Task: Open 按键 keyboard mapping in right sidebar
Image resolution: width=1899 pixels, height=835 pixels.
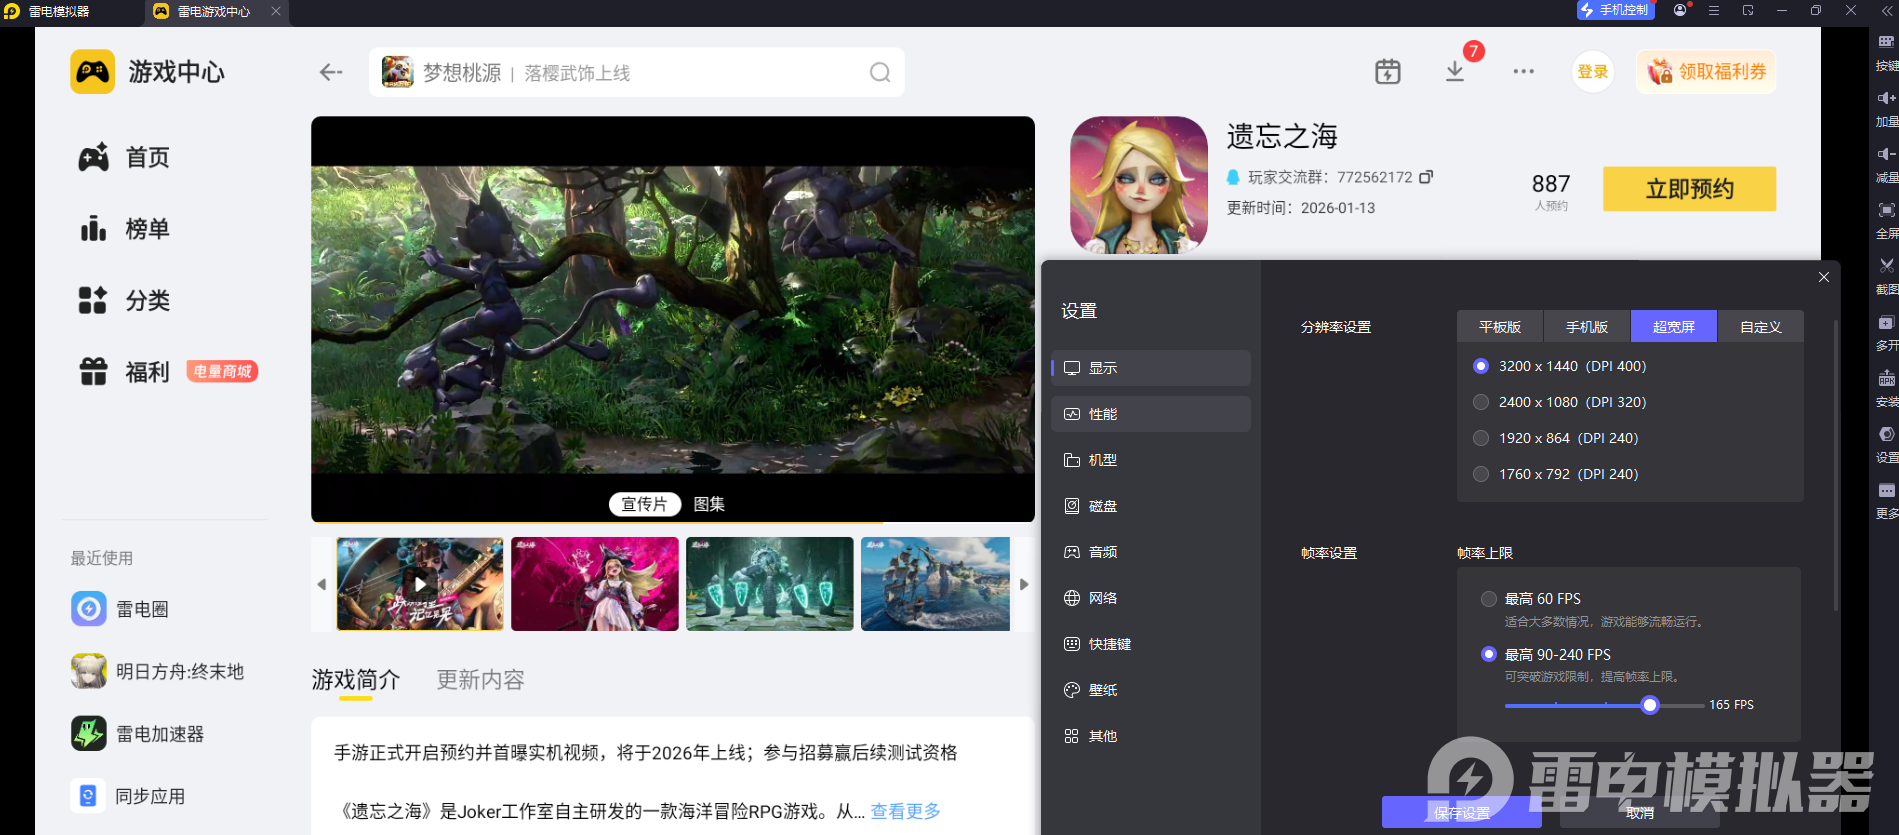Action: point(1886,53)
